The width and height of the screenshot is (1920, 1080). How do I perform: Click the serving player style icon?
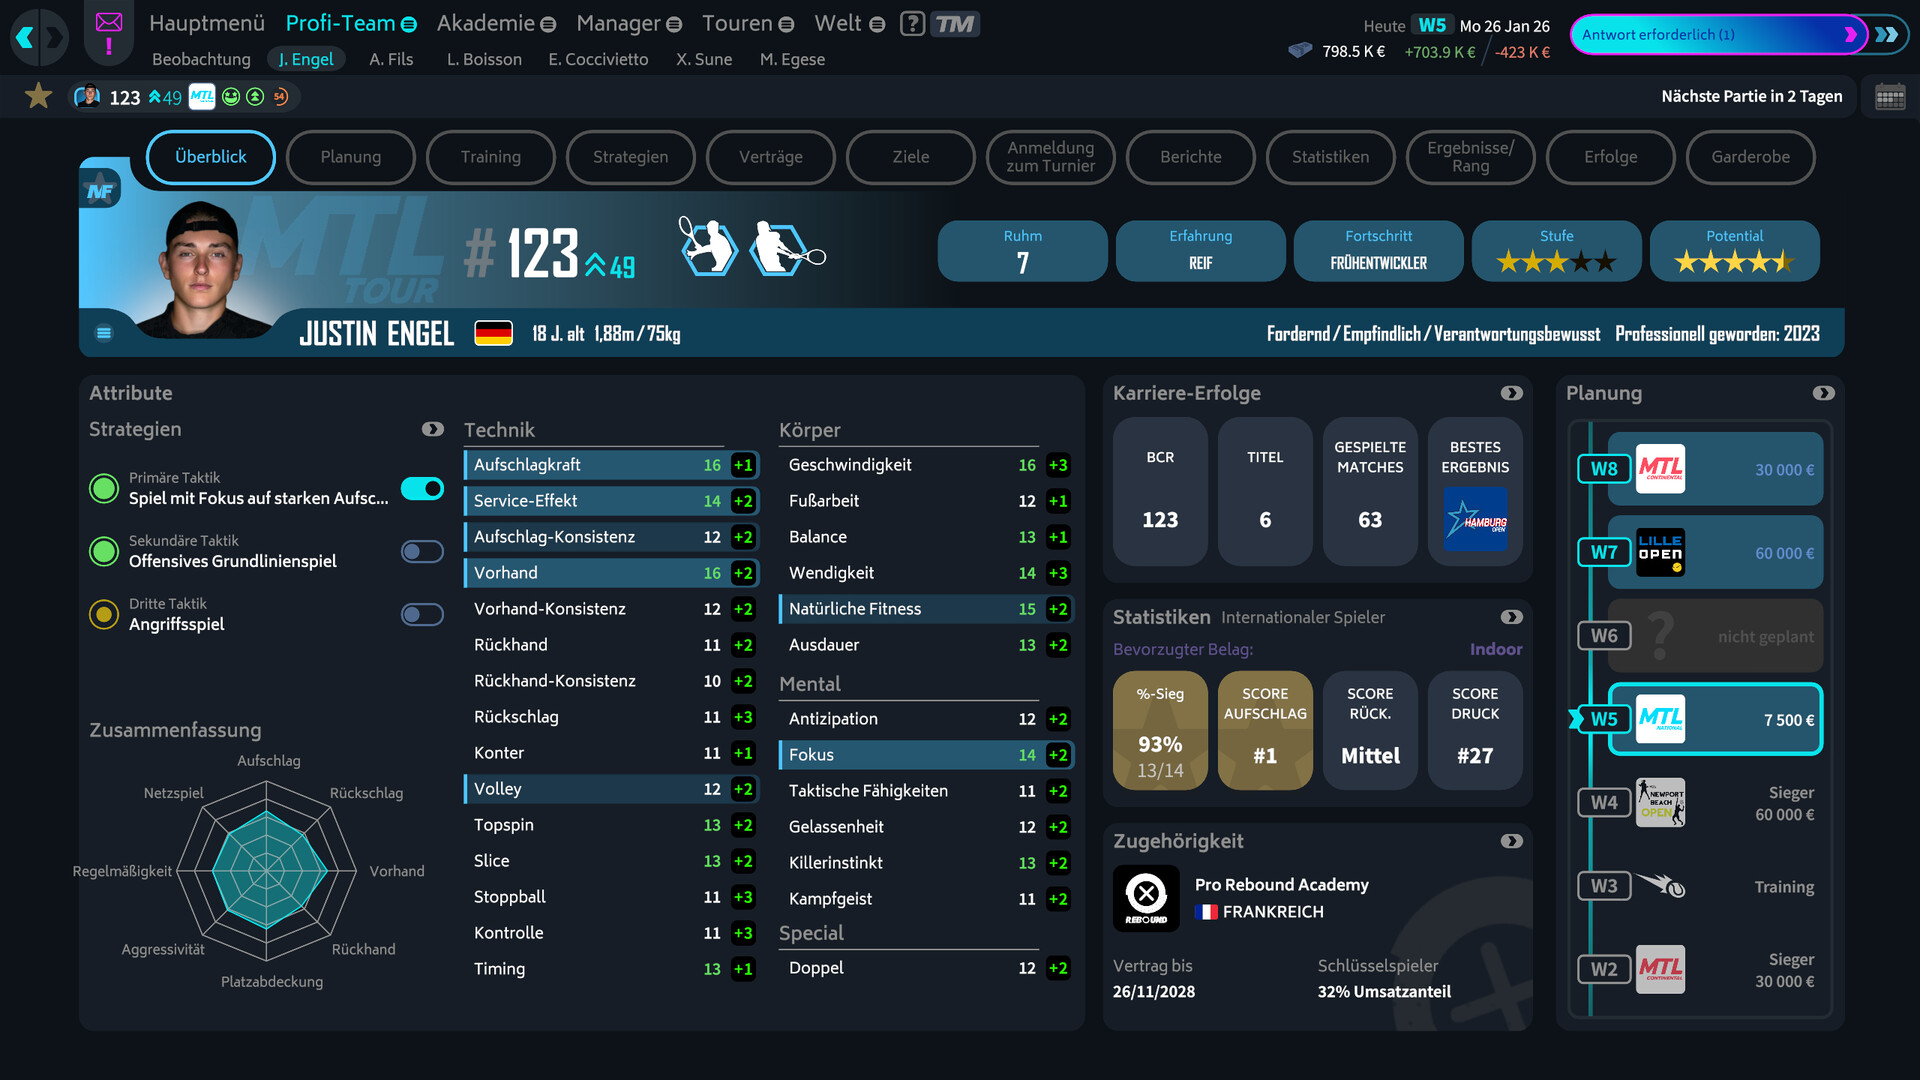coord(708,246)
